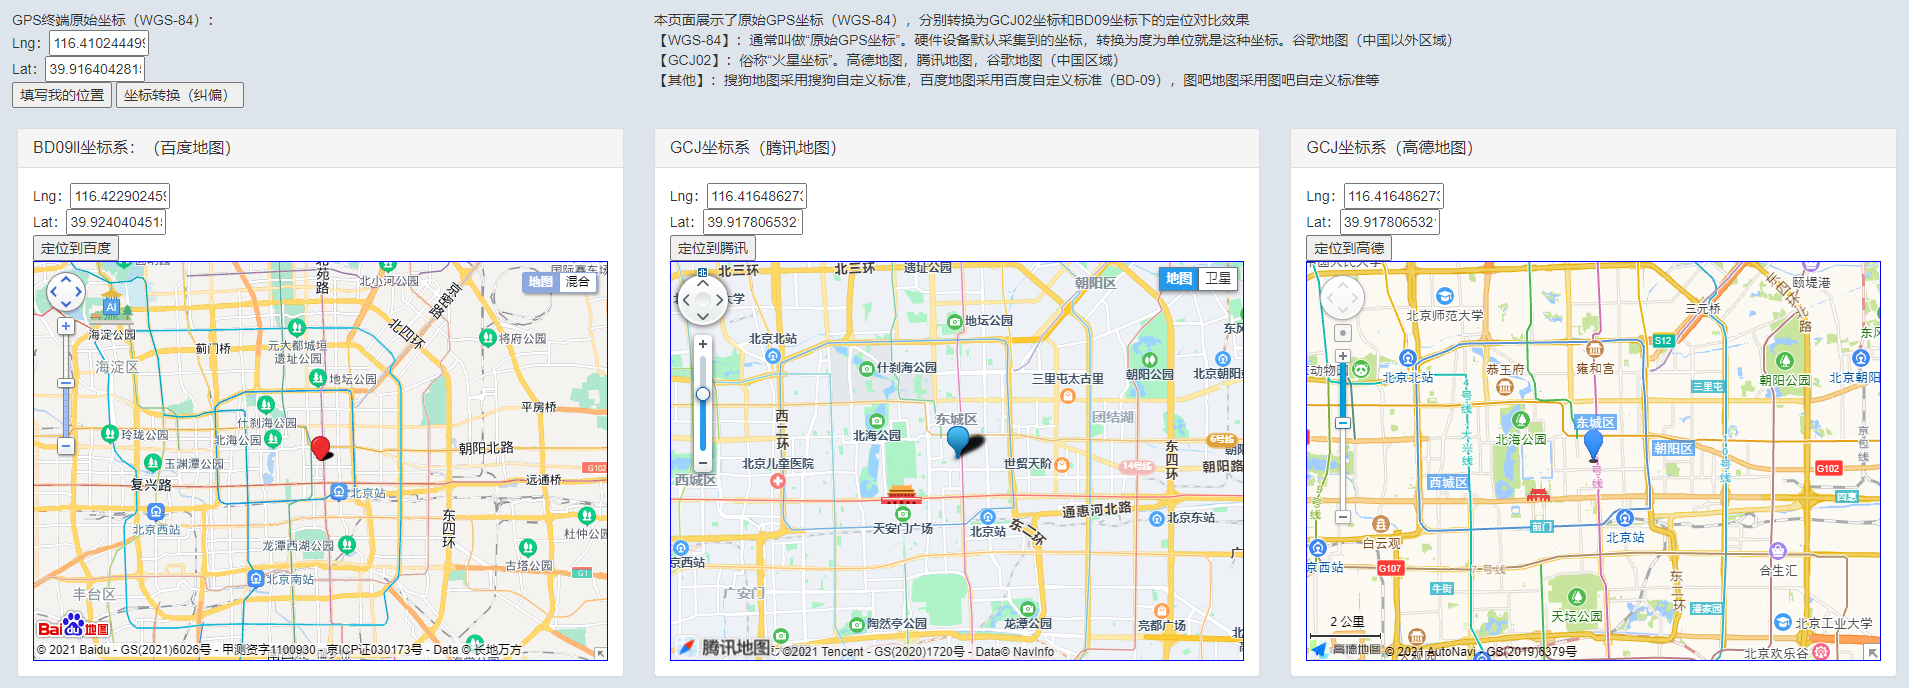Click the Amap pan direction control
The image size is (1909, 688).
(1342, 297)
